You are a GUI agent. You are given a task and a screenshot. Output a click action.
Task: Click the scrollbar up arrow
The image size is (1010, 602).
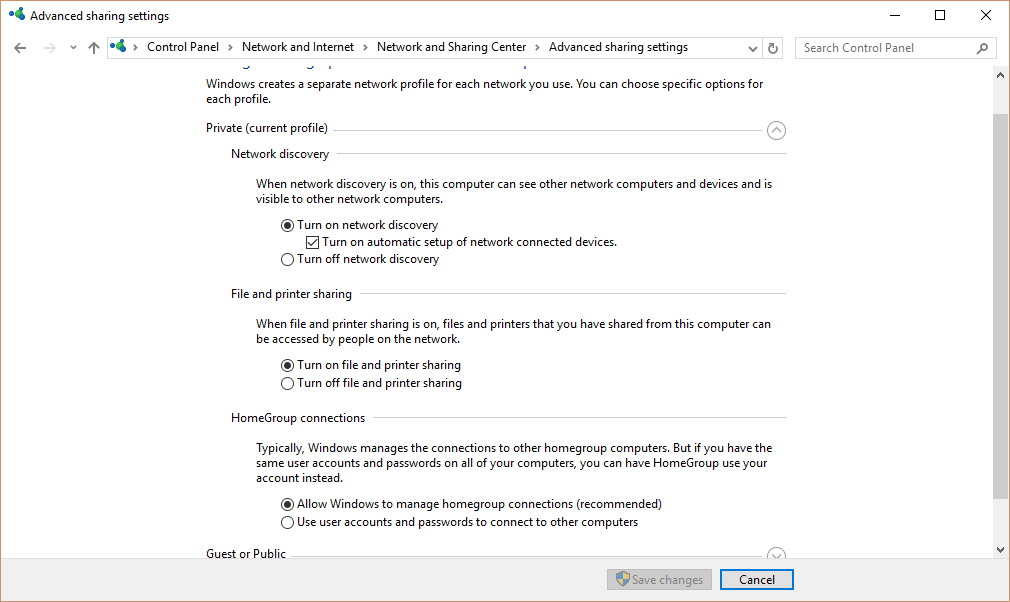pyautogui.click(x=1000, y=75)
